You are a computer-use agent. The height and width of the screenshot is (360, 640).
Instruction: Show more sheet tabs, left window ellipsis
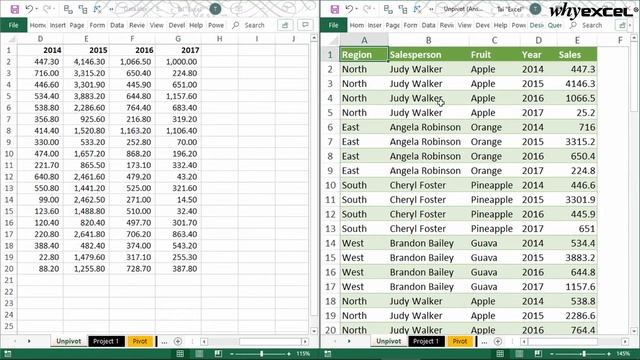164,342
